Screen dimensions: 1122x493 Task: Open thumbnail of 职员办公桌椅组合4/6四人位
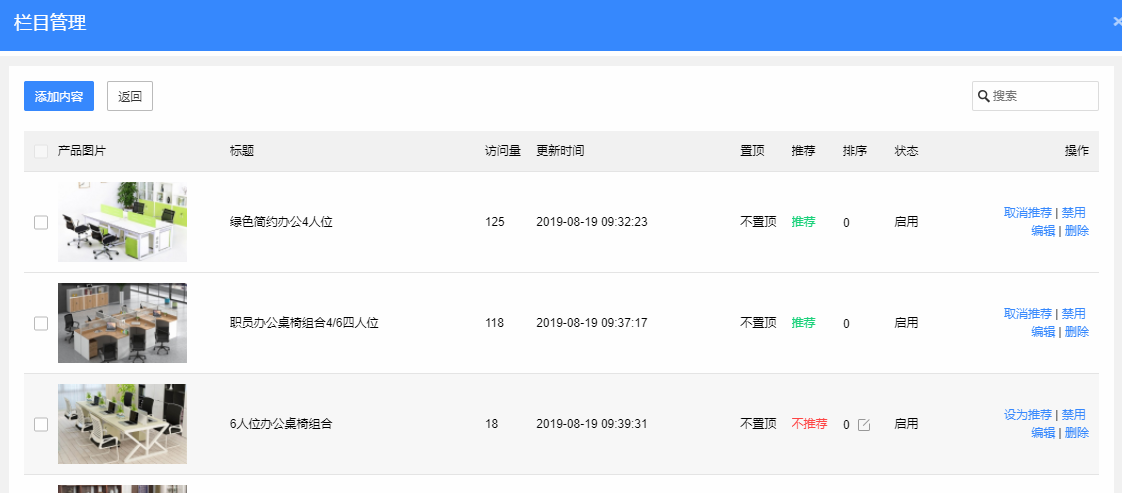pyautogui.click(x=122, y=323)
